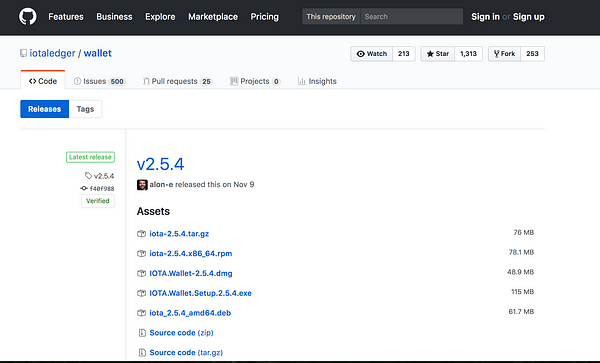Open the v2.5.4 tag link in sidebar
Image resolution: width=600 pixels, height=363 pixels.
[x=104, y=176]
